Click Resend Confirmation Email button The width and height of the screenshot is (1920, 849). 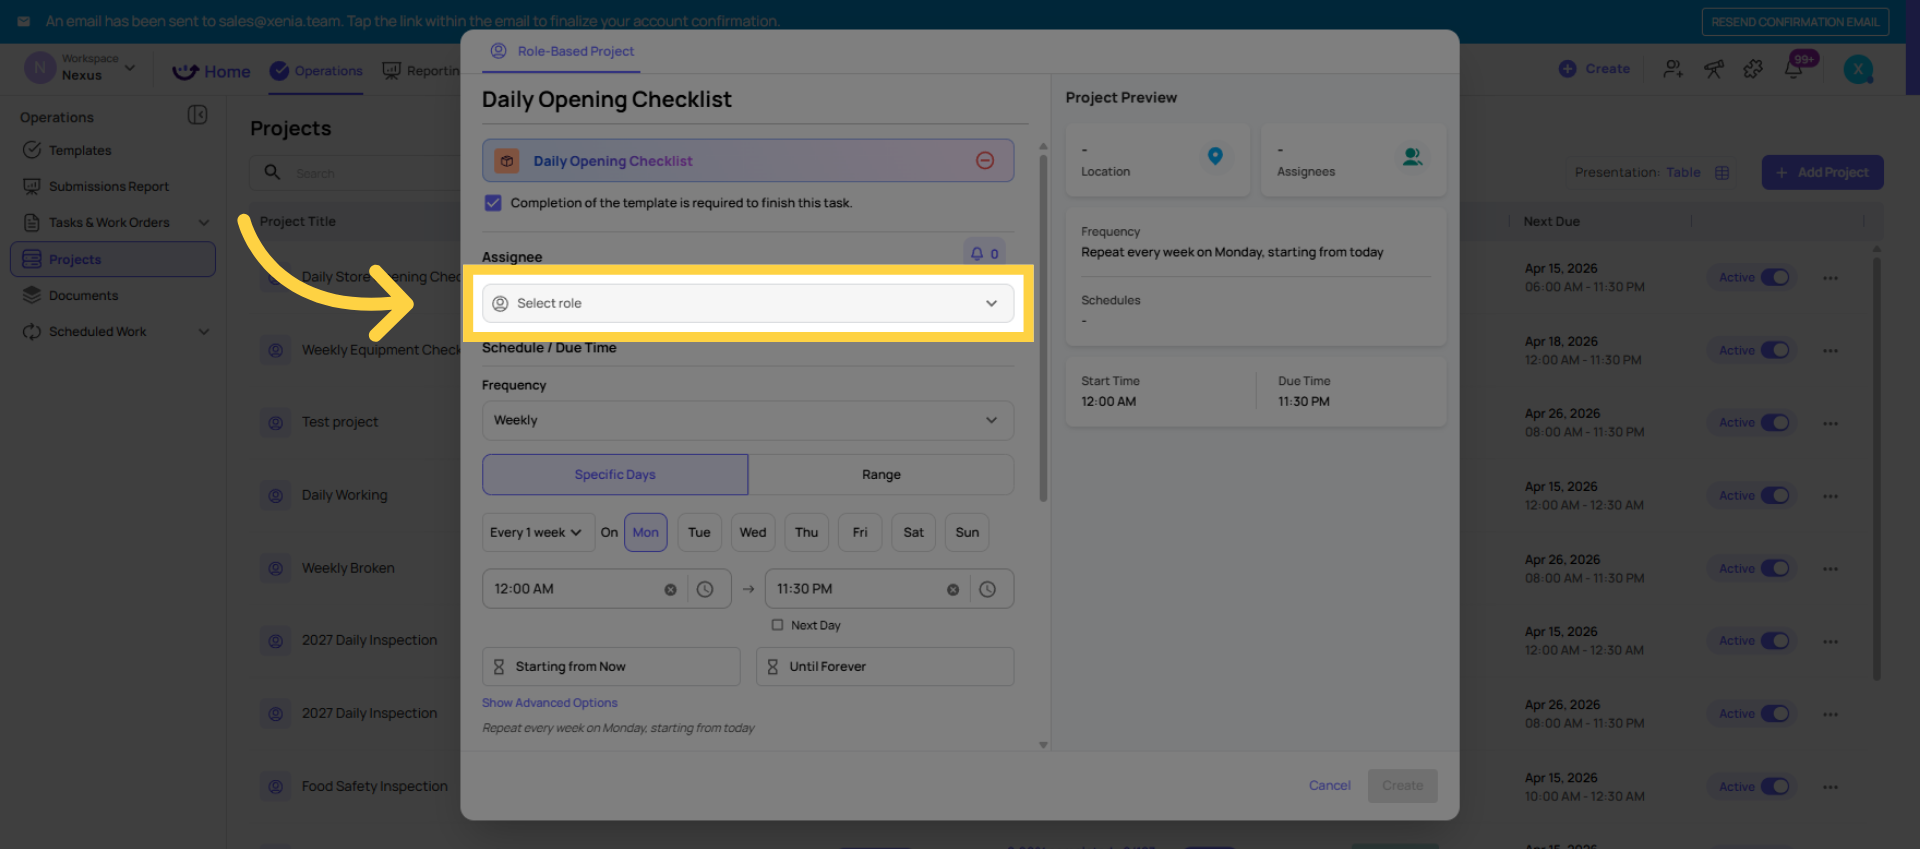click(x=1795, y=21)
